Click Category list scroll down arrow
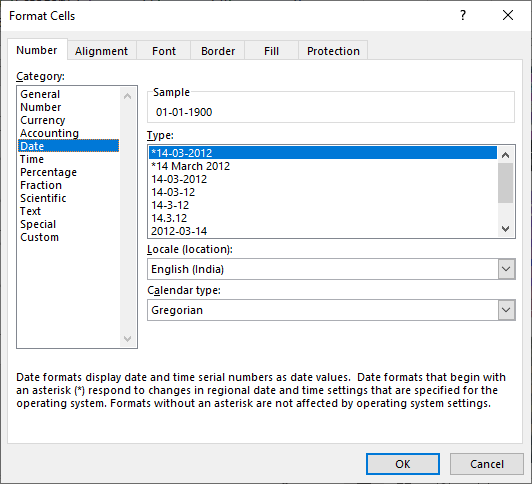This screenshot has height=484, width=532. [128, 338]
